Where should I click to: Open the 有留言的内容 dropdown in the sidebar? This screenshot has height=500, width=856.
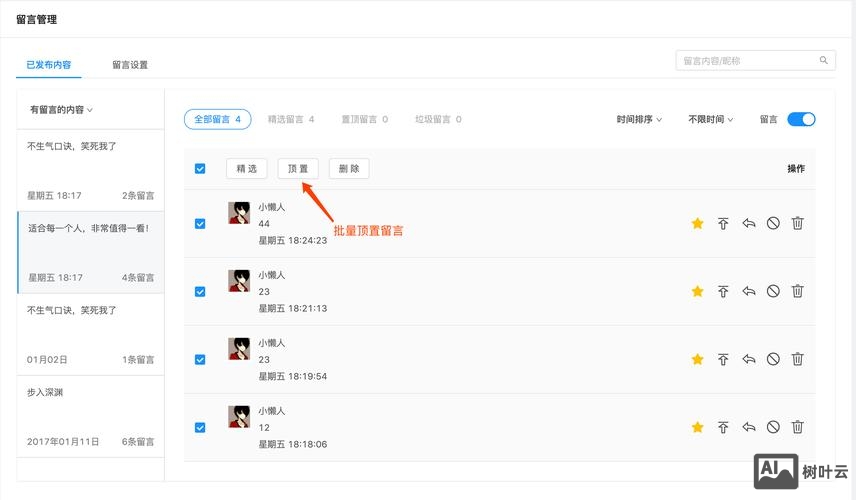[x=61, y=109]
